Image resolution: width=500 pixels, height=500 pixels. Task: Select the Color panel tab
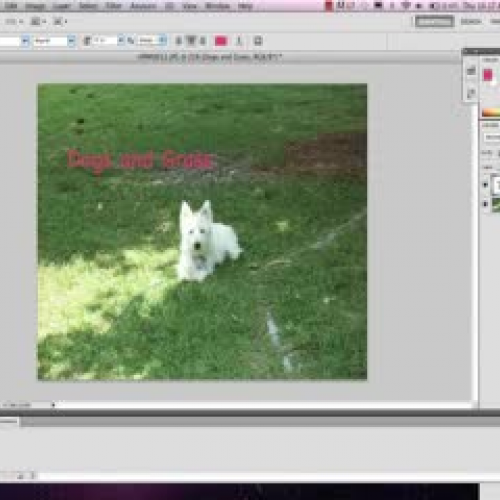click(x=490, y=60)
